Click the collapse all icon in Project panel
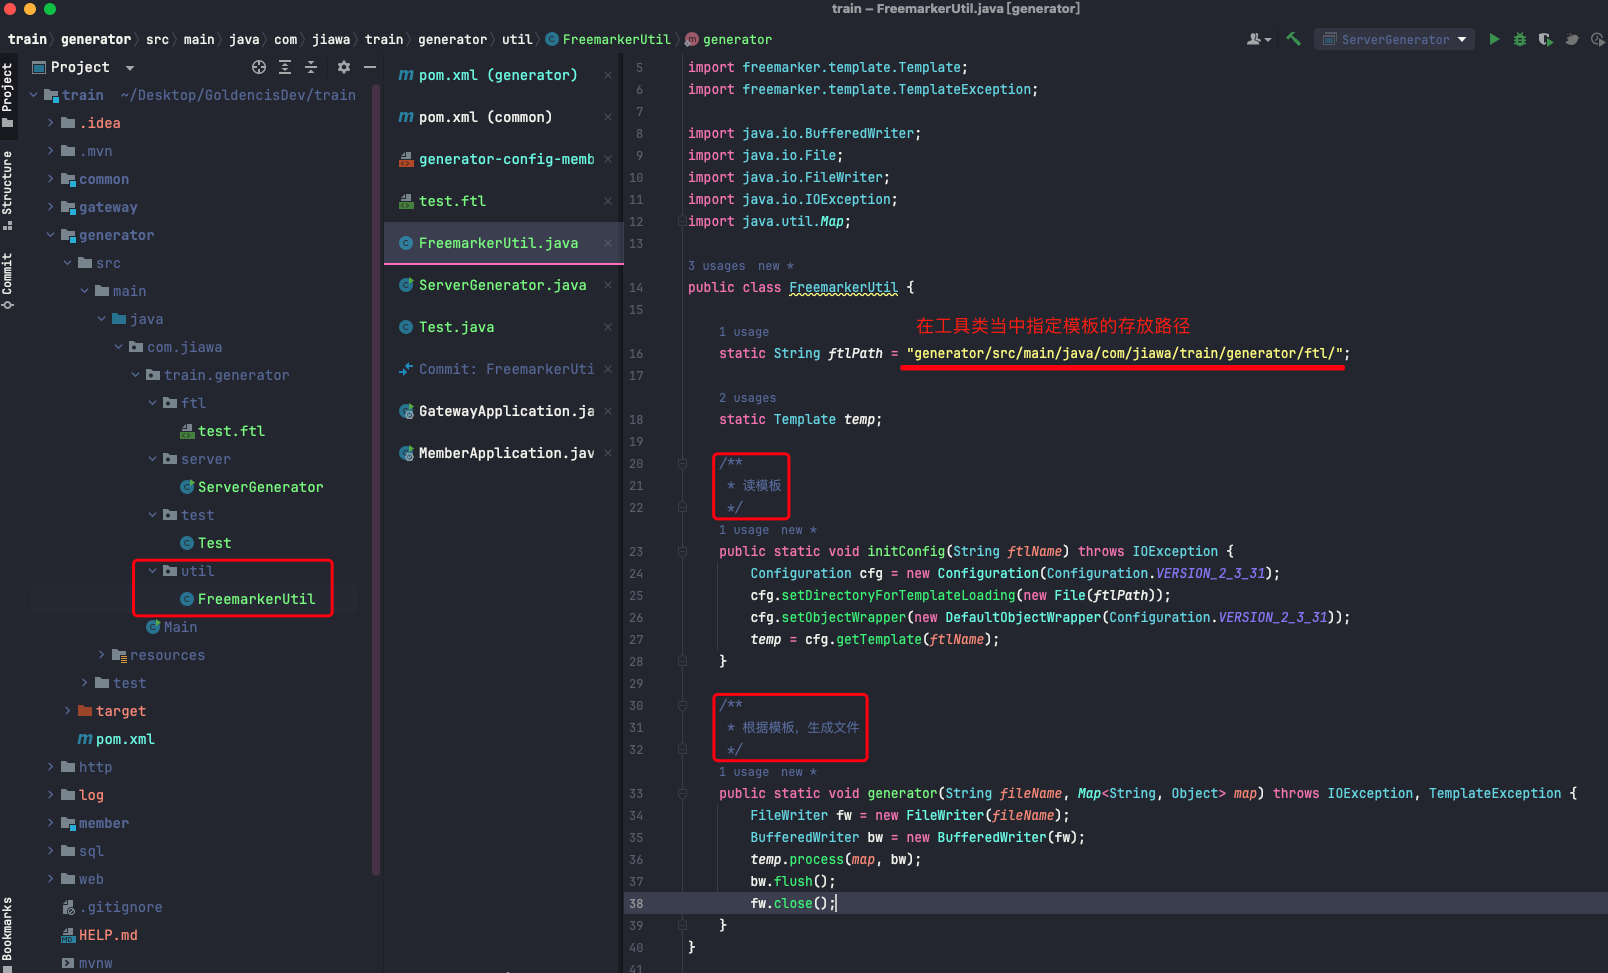The height and width of the screenshot is (973, 1608). coord(311,67)
